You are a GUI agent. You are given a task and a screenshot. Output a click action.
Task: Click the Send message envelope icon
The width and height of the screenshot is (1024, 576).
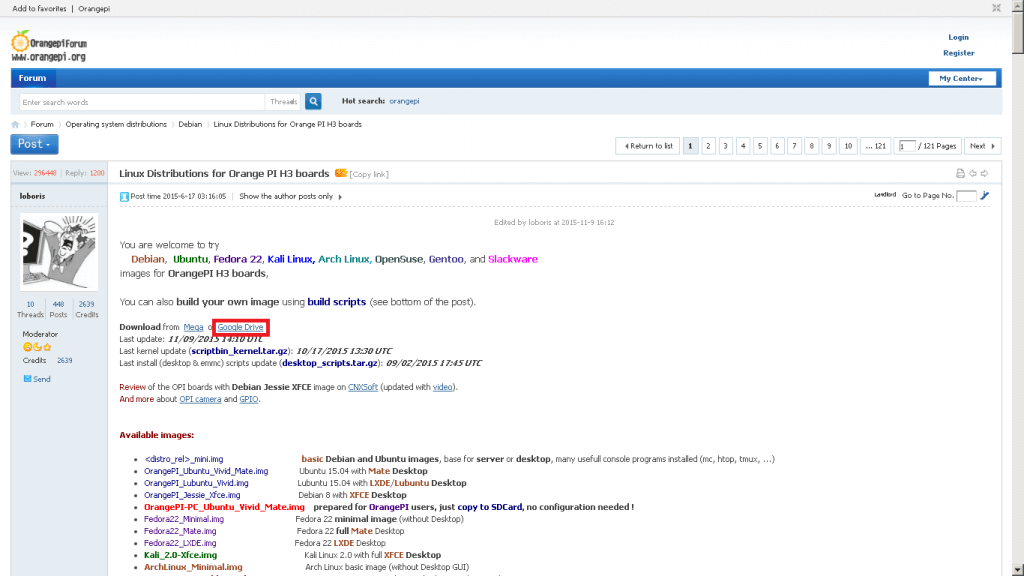click(27, 379)
